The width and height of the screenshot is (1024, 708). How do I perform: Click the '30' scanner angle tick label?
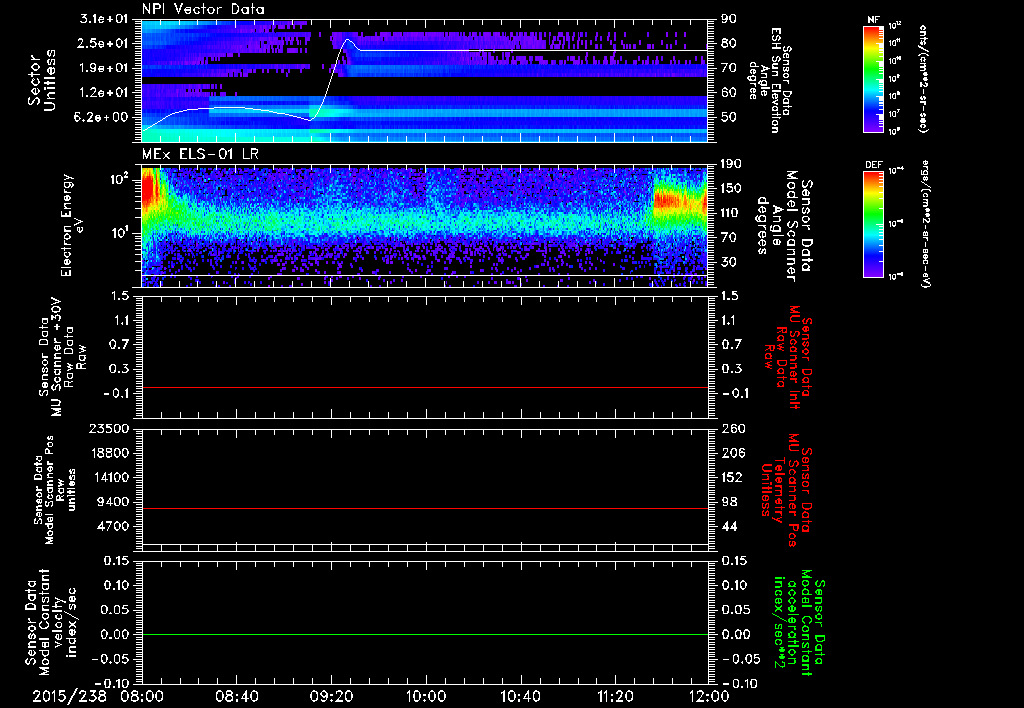click(x=728, y=262)
